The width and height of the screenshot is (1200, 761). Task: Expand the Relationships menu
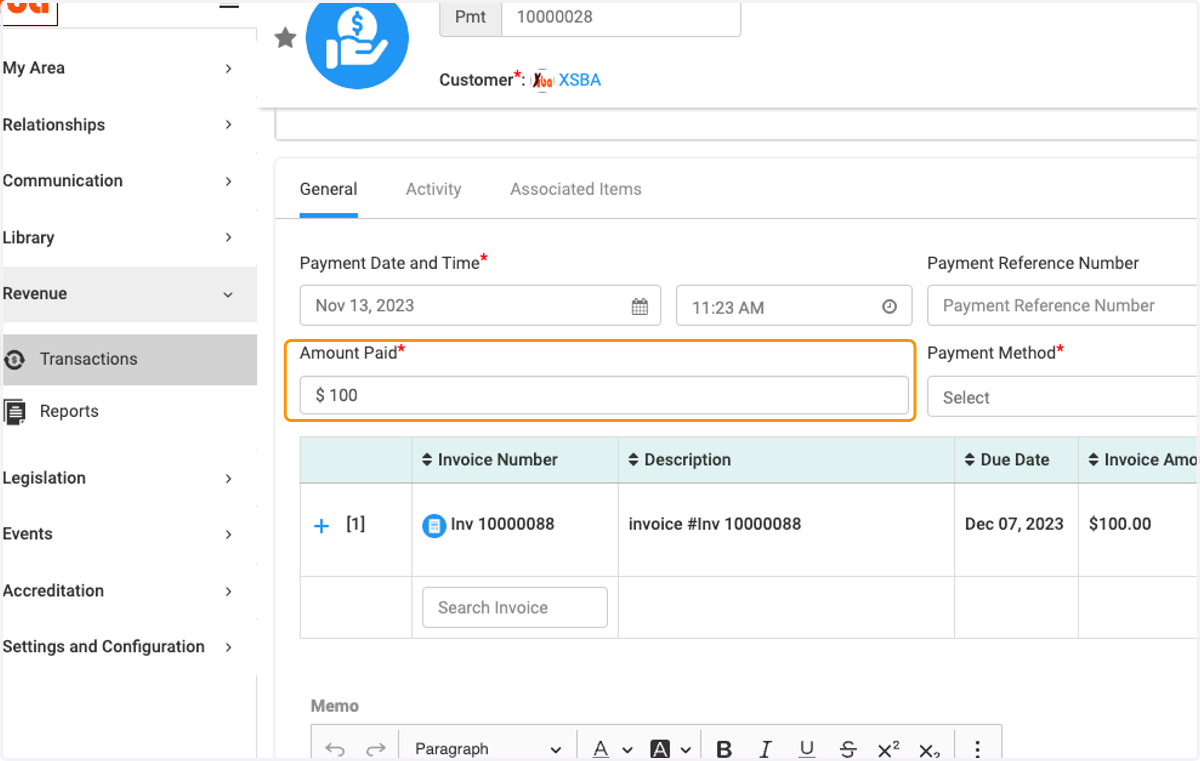coord(228,125)
